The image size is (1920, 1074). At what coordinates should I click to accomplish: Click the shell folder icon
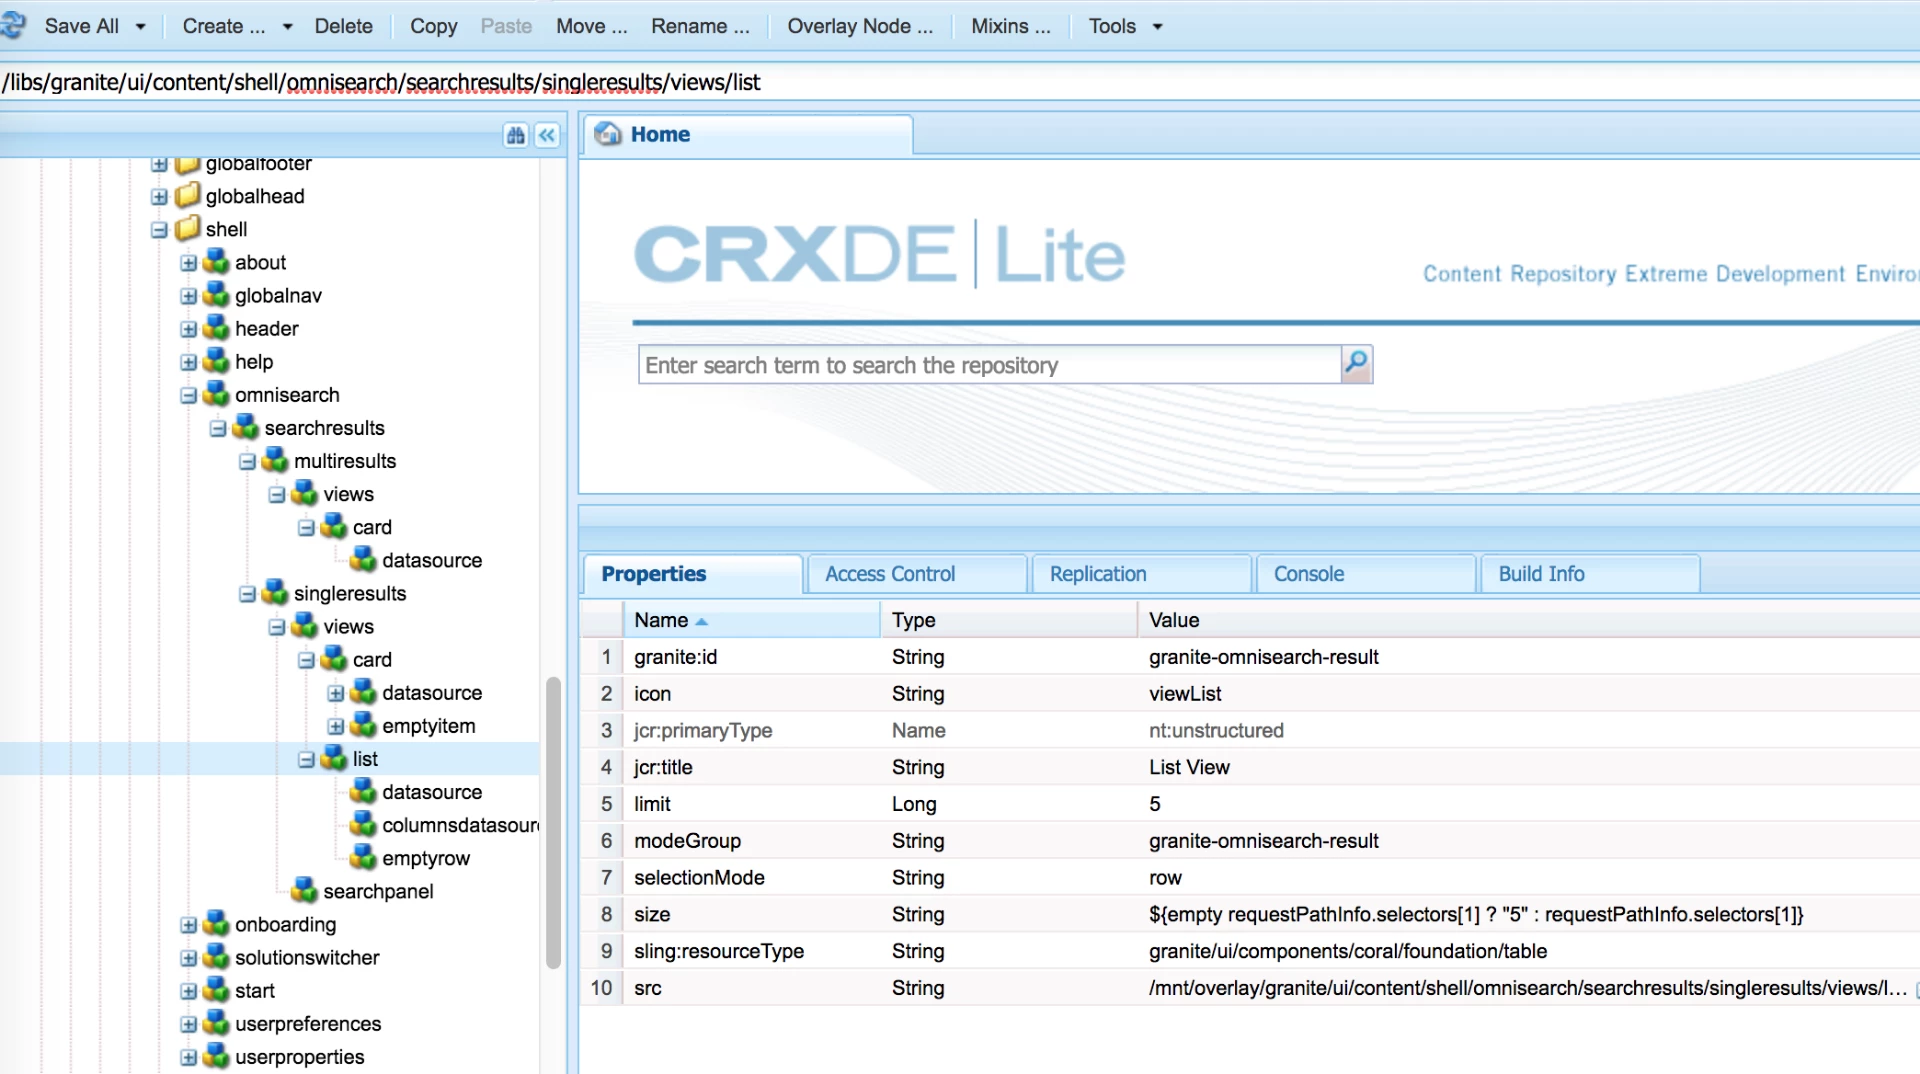188,228
